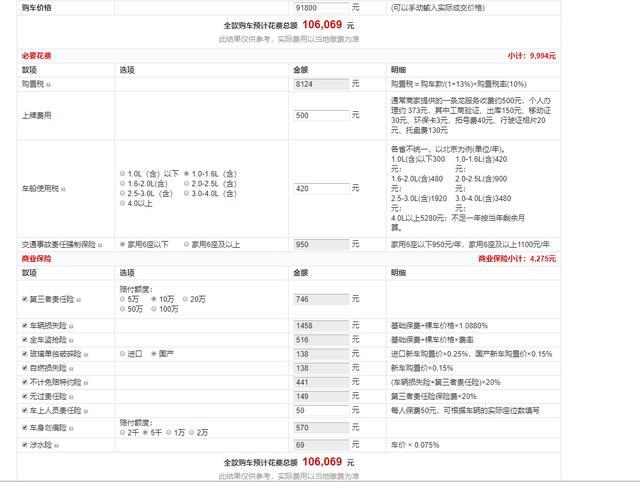Click the help icon beside 车船使用税
The width and height of the screenshot is (640, 482).
click(63, 189)
